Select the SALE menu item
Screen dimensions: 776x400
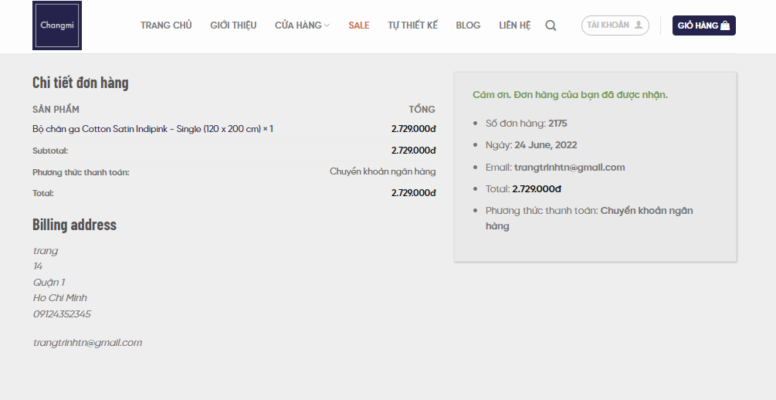(359, 25)
